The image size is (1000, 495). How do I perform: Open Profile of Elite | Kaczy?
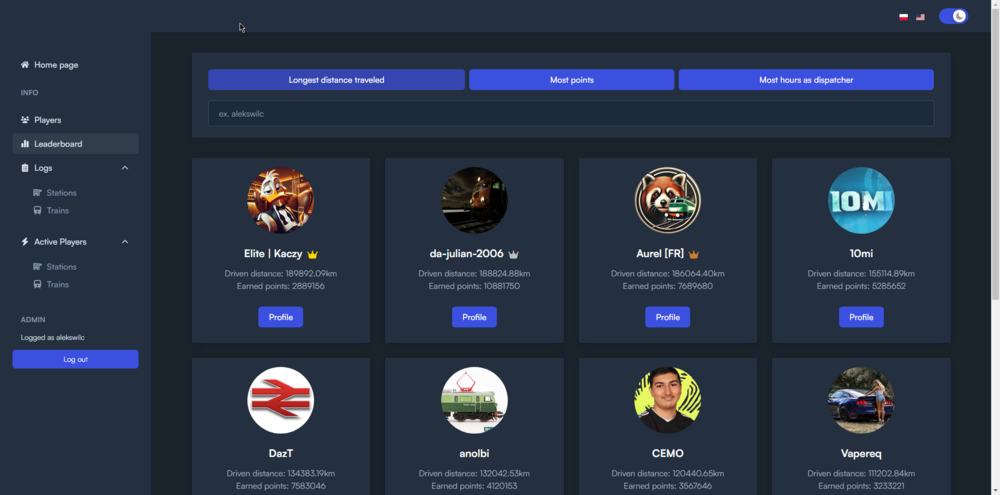(x=281, y=317)
